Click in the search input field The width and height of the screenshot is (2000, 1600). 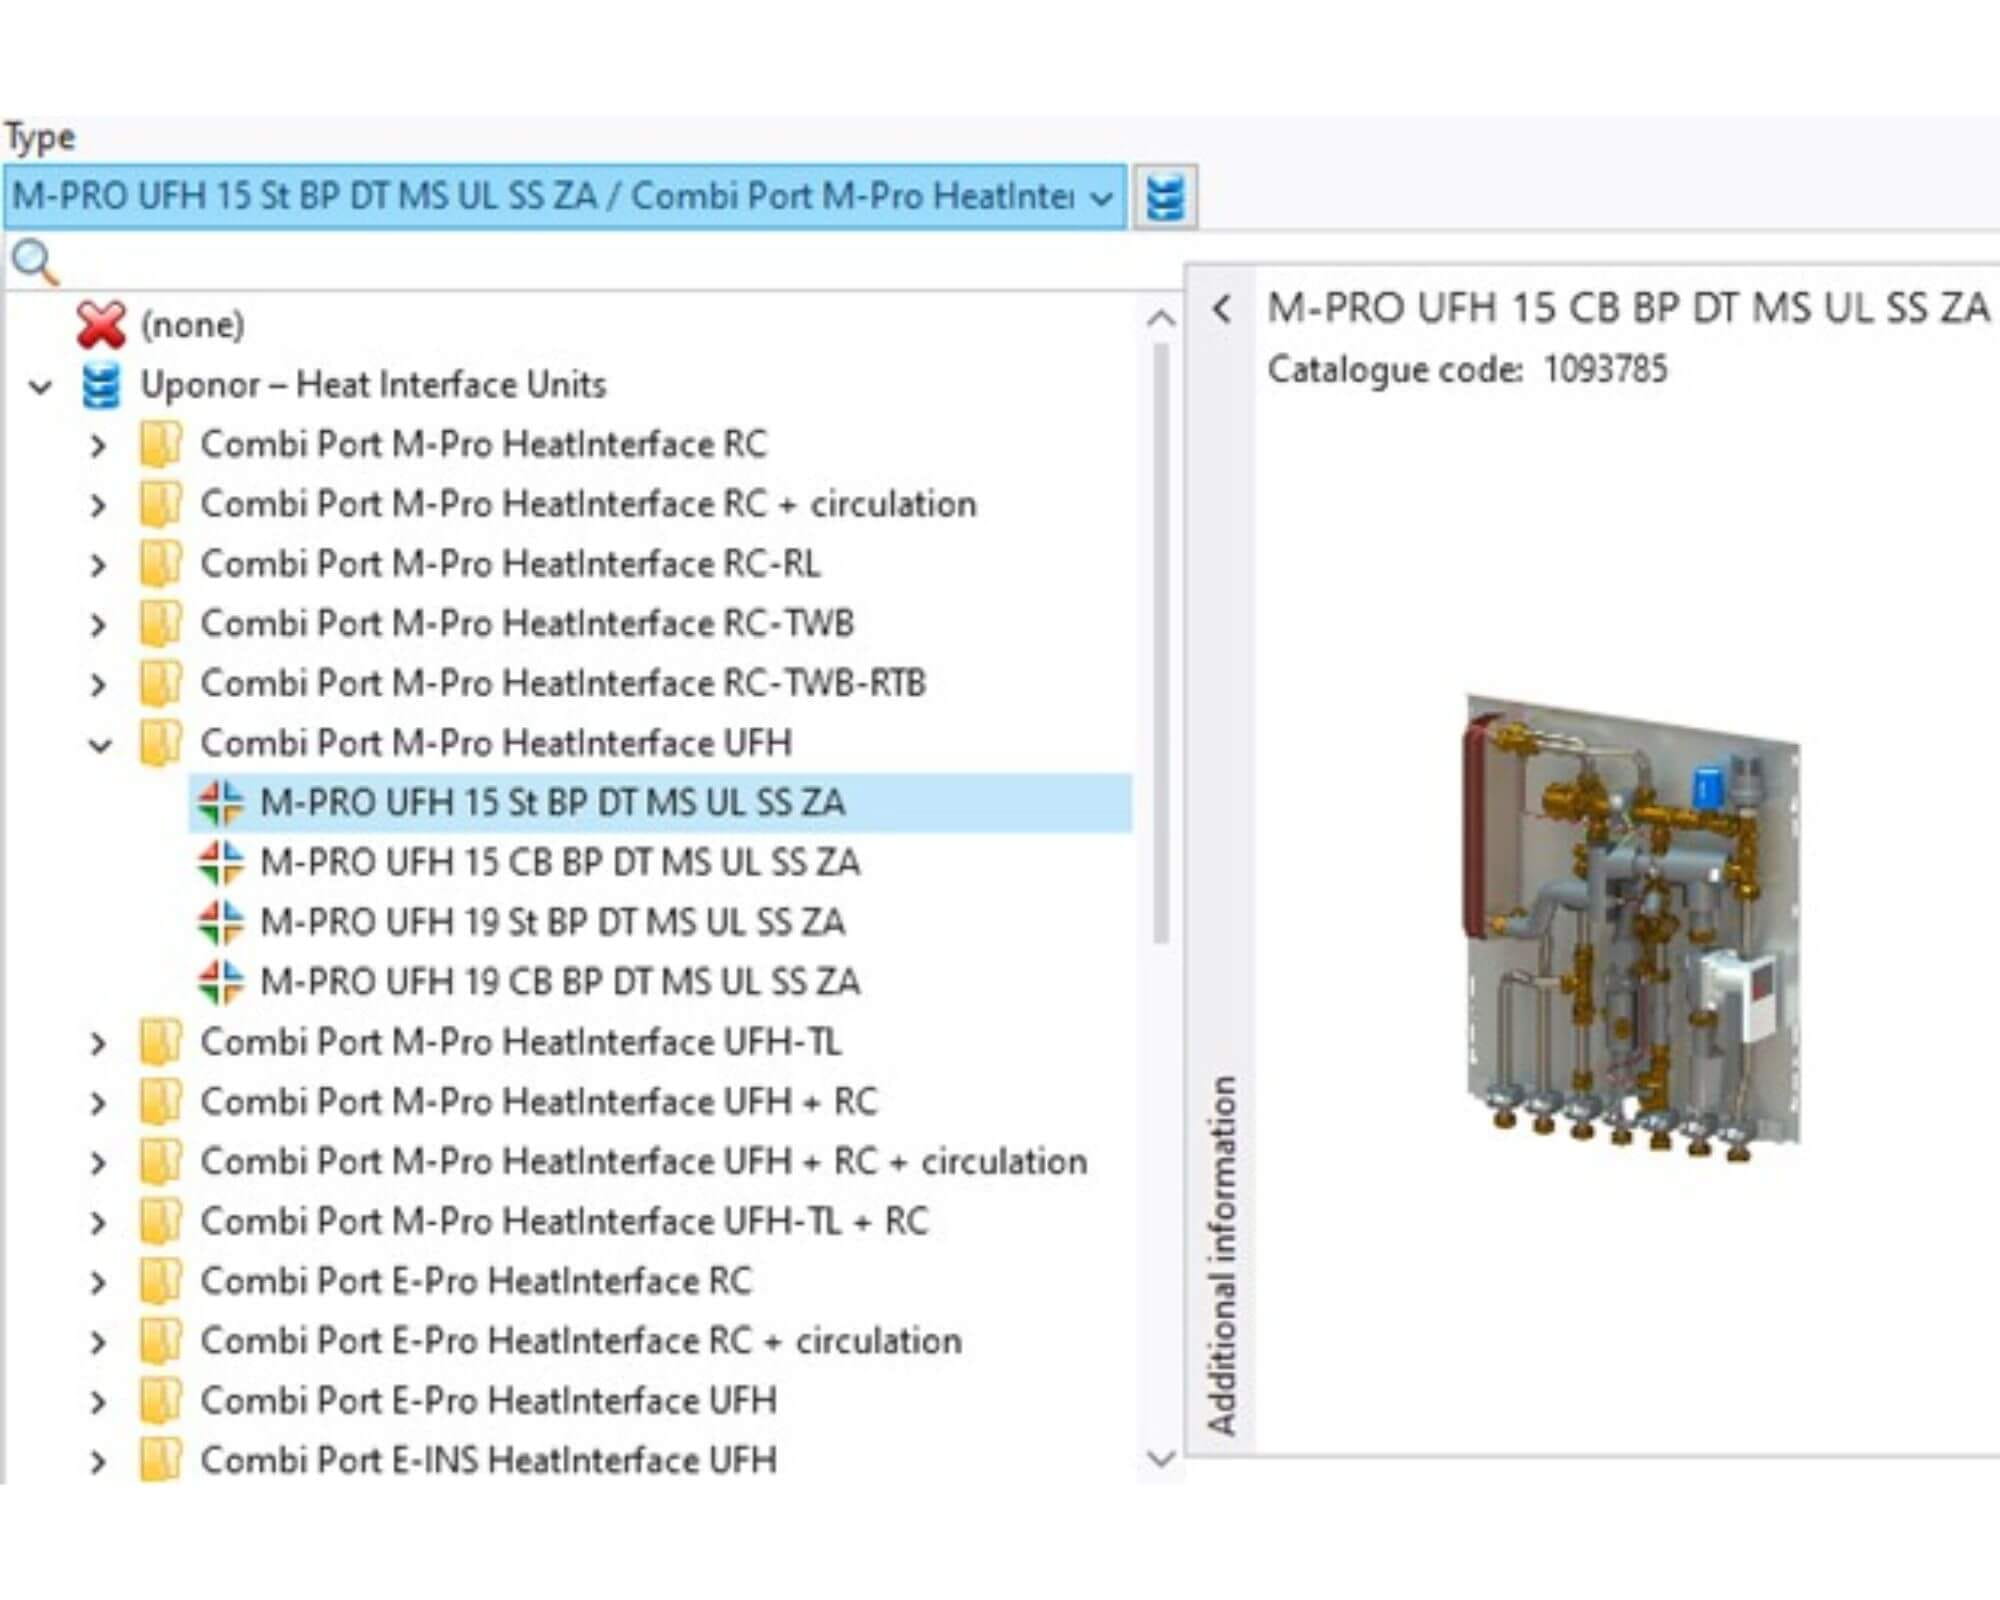coord(600,263)
